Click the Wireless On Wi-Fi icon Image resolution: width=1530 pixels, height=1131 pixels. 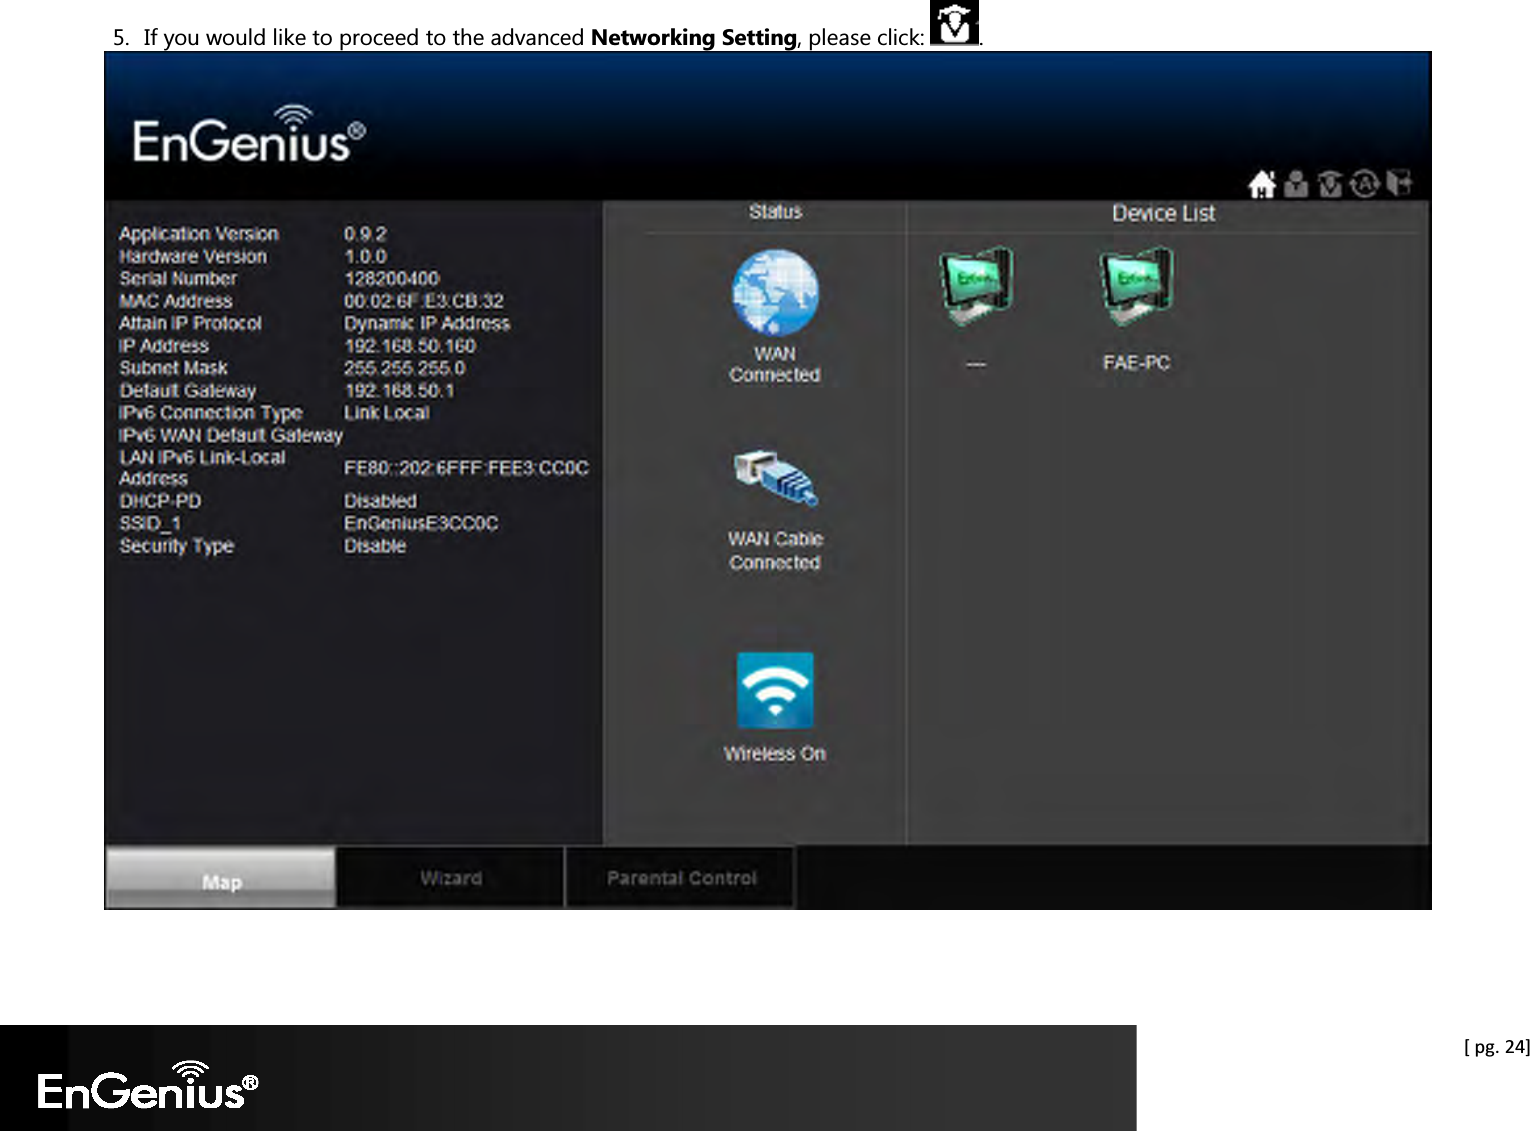point(775,690)
